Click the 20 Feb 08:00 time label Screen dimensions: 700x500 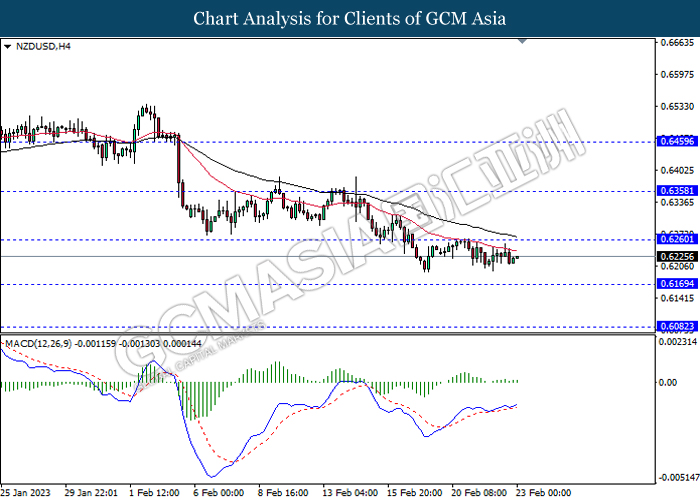479,493
